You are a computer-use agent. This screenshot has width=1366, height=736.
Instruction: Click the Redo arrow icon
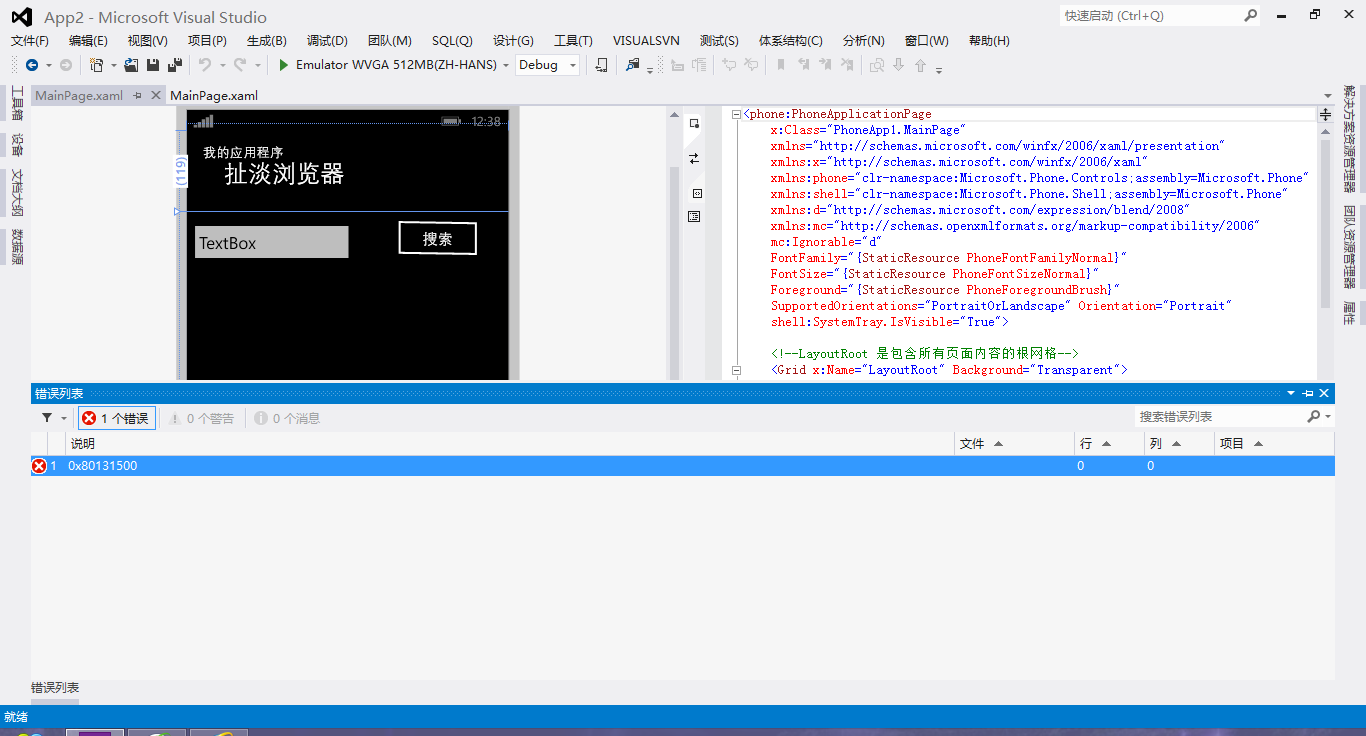click(x=240, y=65)
